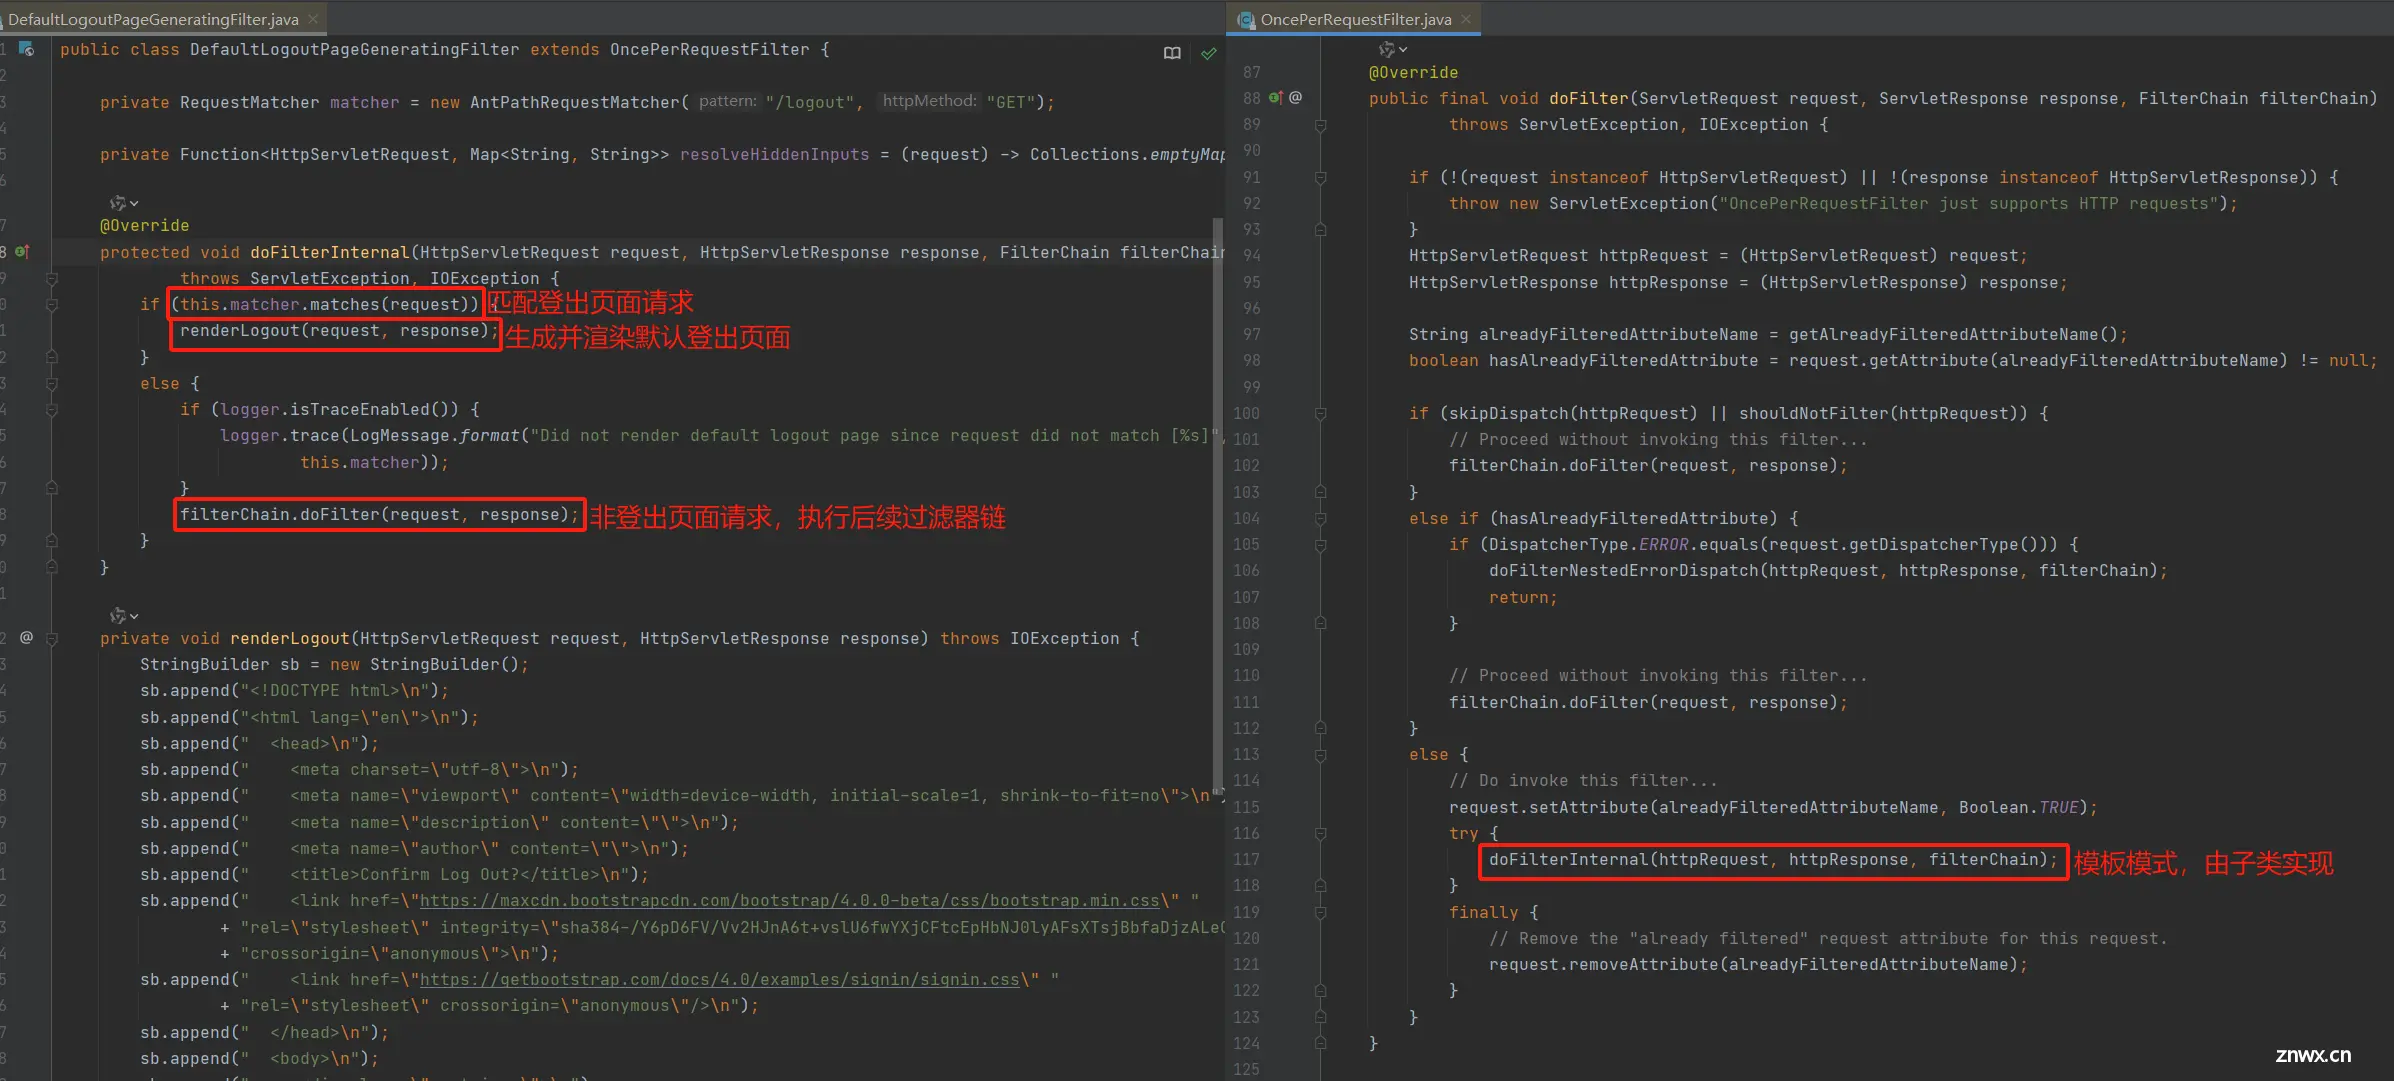Image resolution: width=2394 pixels, height=1081 pixels.
Task: Collapse the instanceof check block at line 91
Action: click(1320, 178)
